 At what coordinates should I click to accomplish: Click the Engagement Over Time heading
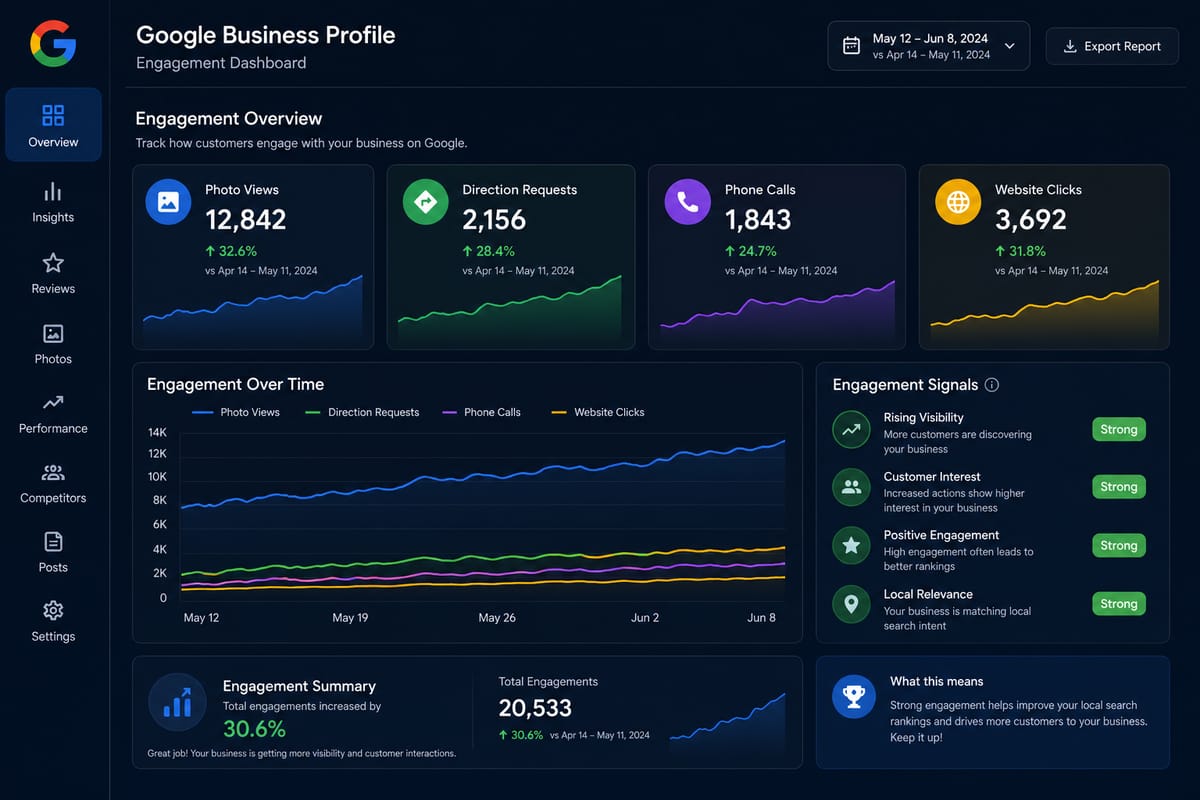point(235,384)
